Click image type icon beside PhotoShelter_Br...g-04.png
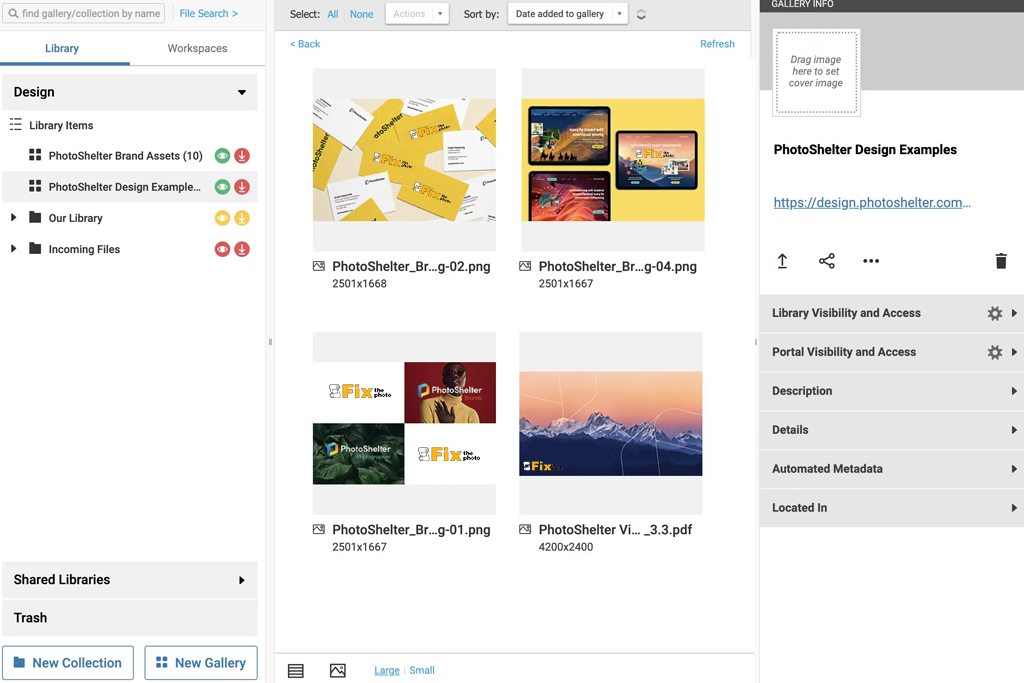1024x683 pixels. point(525,266)
